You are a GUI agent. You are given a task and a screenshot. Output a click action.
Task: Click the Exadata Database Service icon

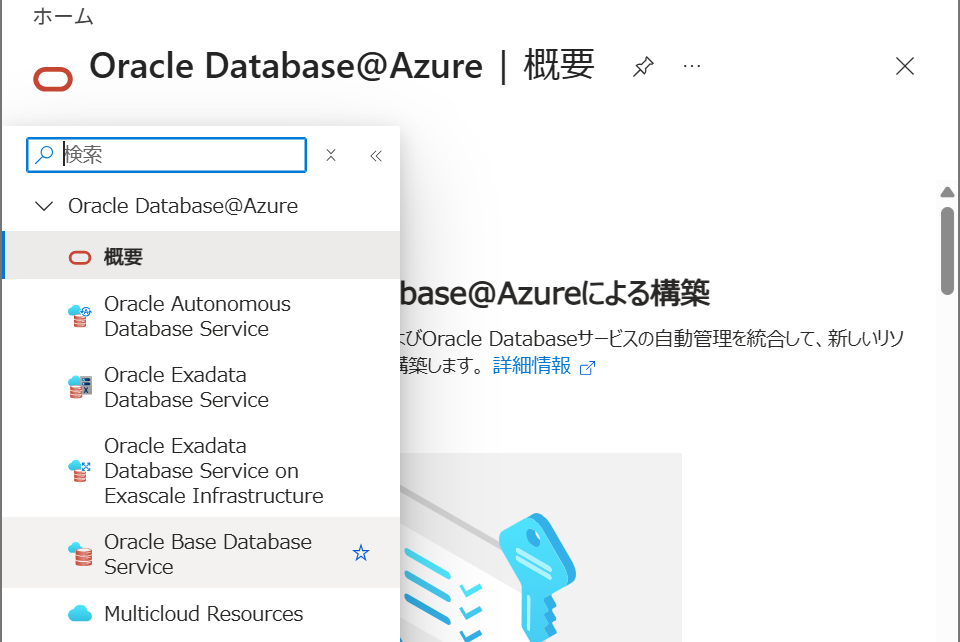pos(80,387)
